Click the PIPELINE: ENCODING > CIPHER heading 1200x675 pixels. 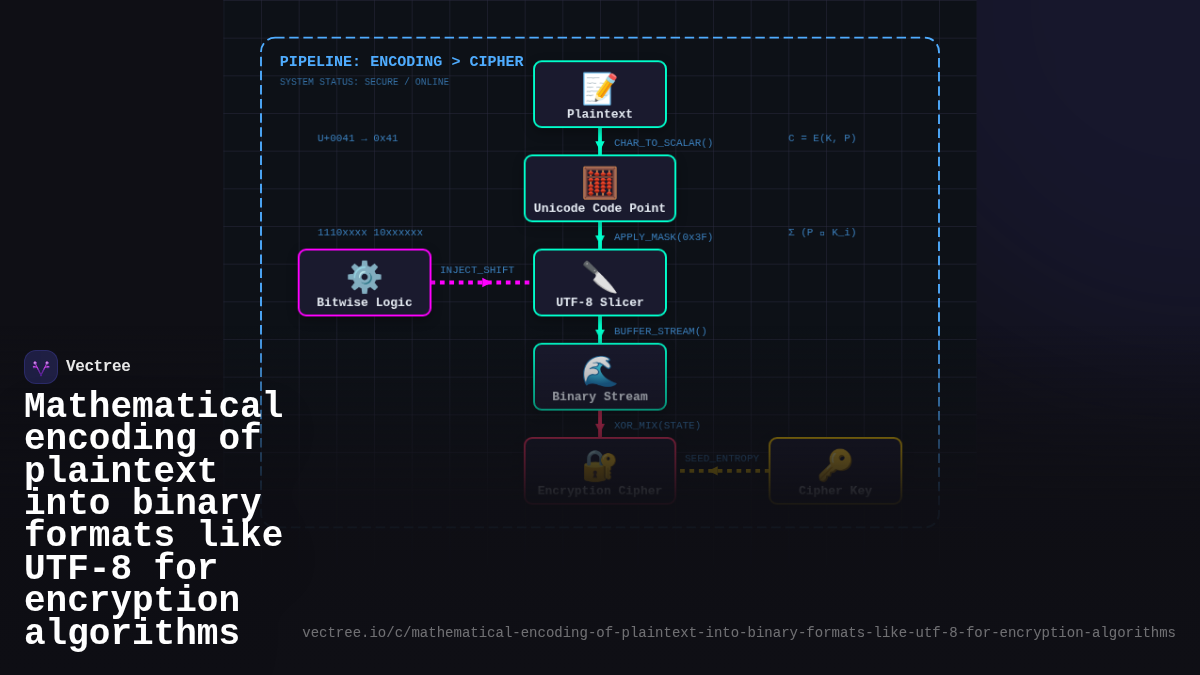(401, 62)
